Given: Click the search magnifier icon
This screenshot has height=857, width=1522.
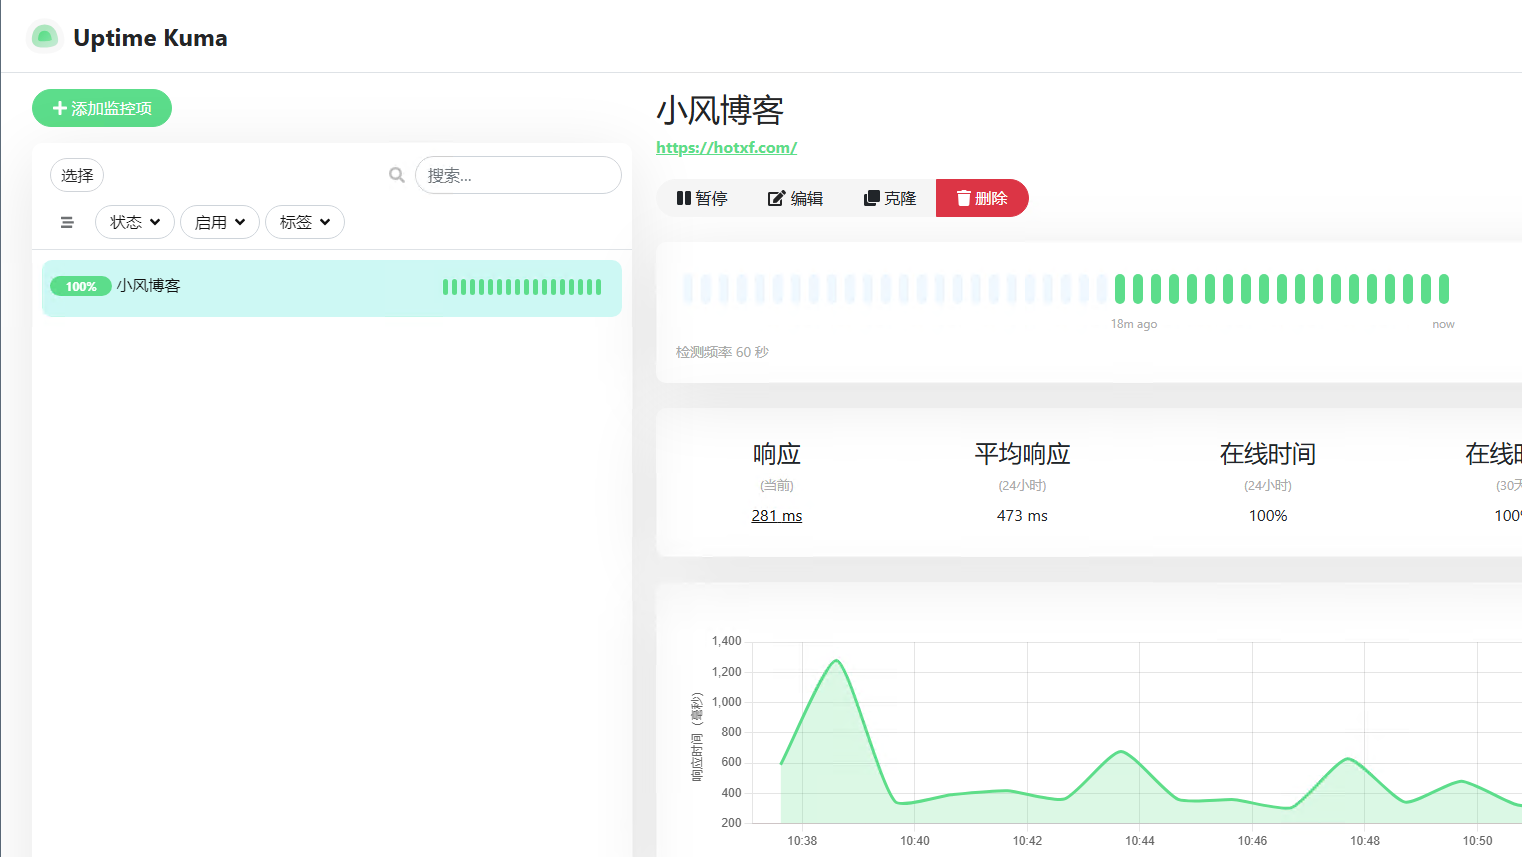Looking at the screenshot, I should [x=396, y=174].
